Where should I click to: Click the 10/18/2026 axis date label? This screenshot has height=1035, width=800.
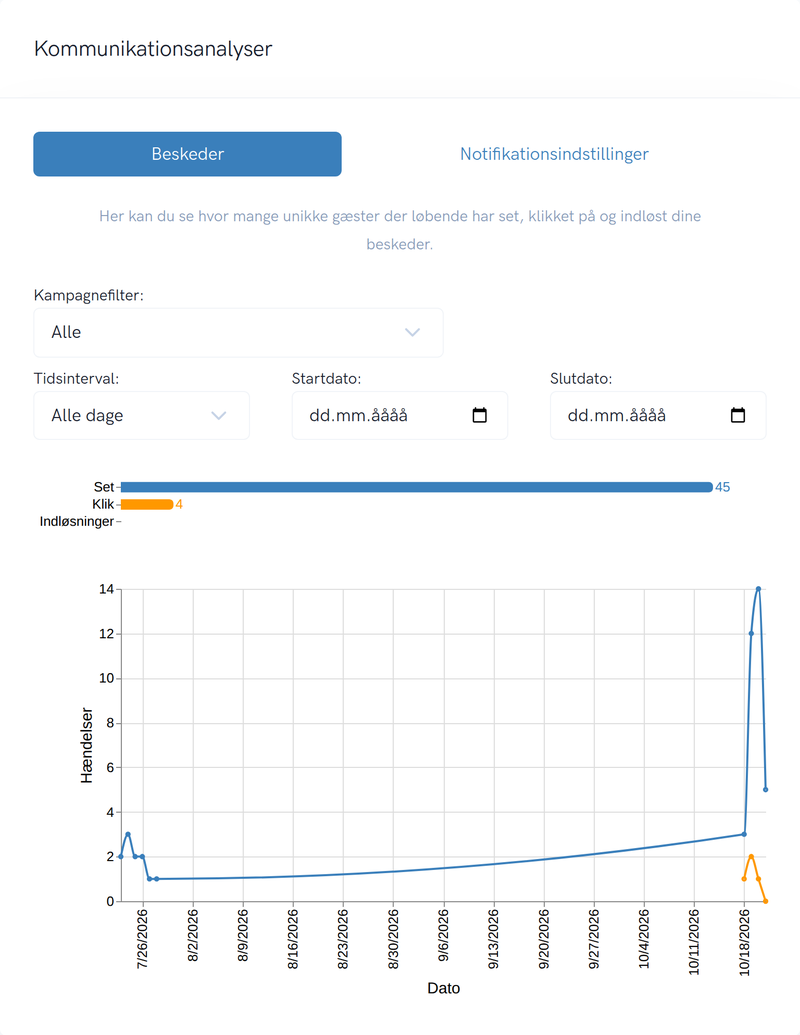tap(745, 943)
